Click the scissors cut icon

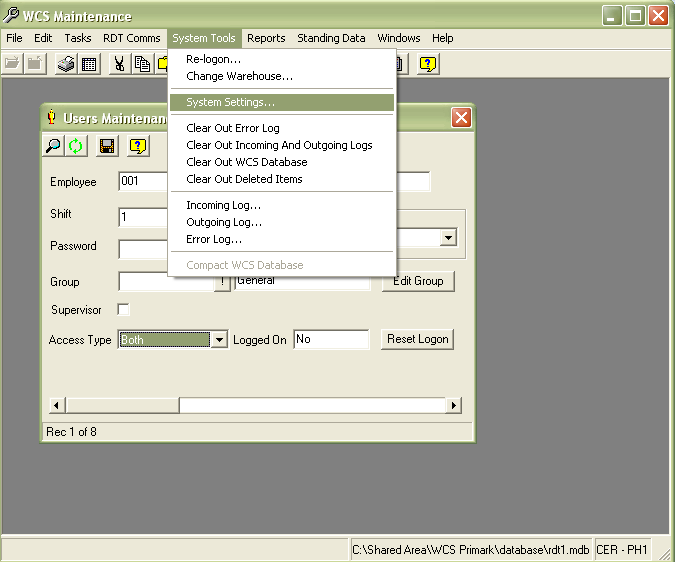[x=120, y=64]
